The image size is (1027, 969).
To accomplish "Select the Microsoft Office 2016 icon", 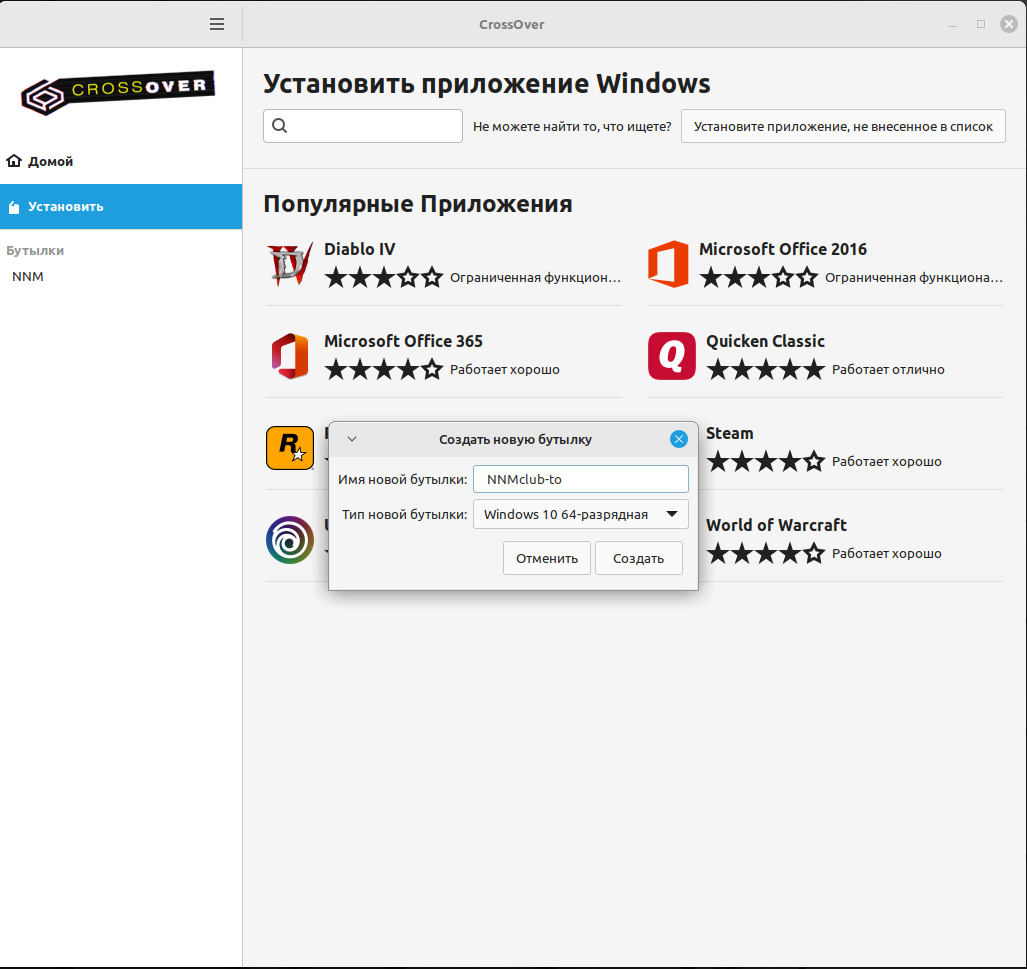I will [668, 264].
